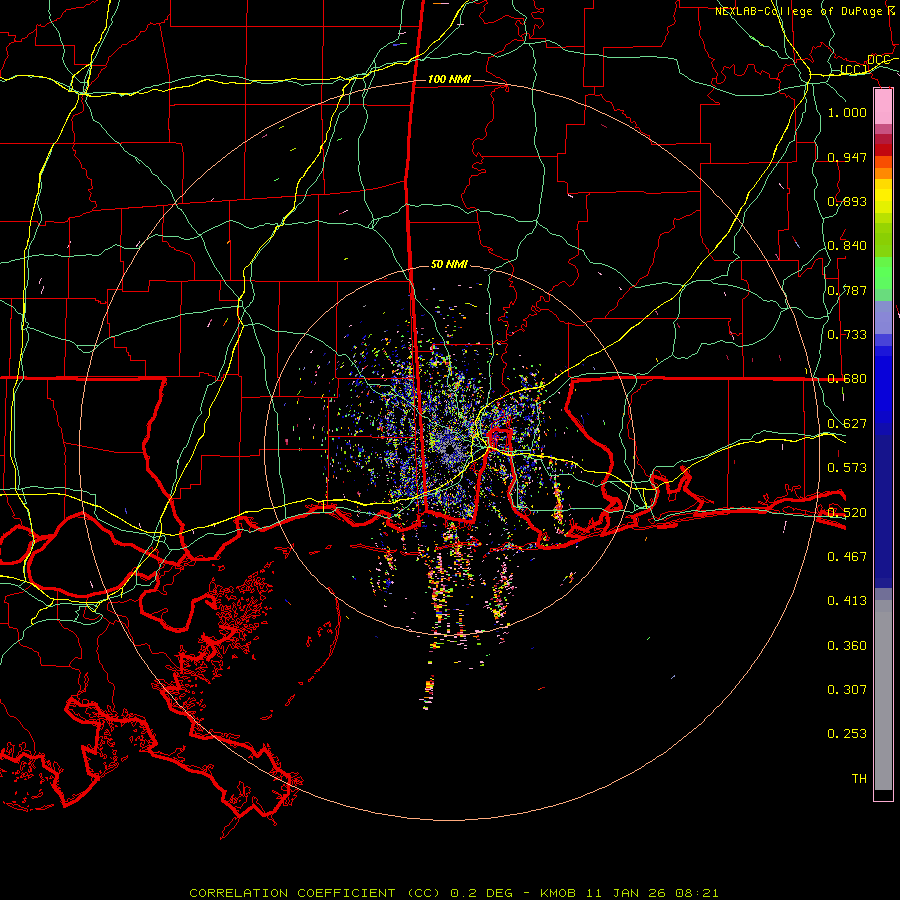
Task: Click the bright green swatch in the color bar
Action: [883, 273]
